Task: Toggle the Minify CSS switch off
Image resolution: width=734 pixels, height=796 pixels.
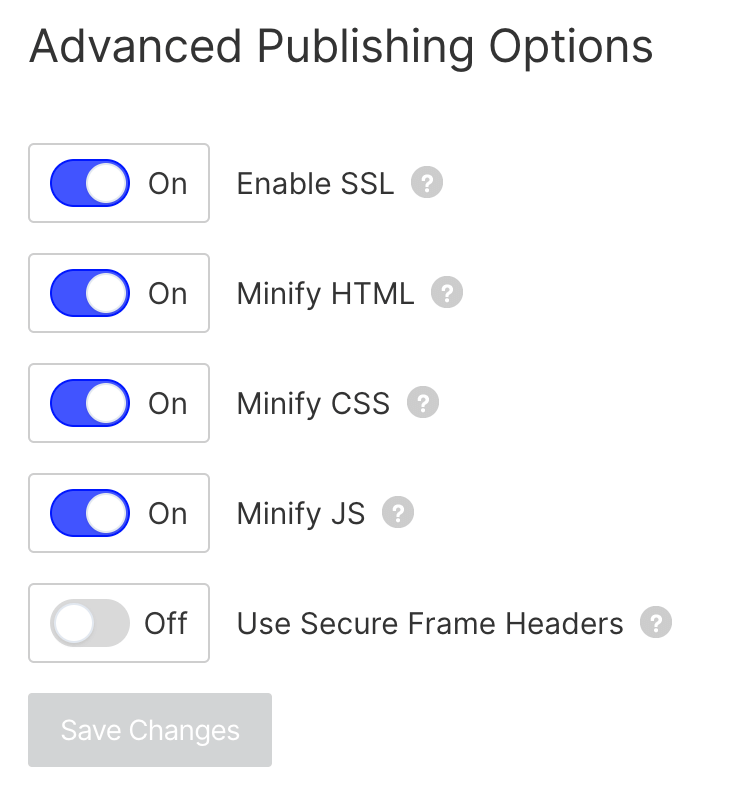Action: click(x=90, y=404)
